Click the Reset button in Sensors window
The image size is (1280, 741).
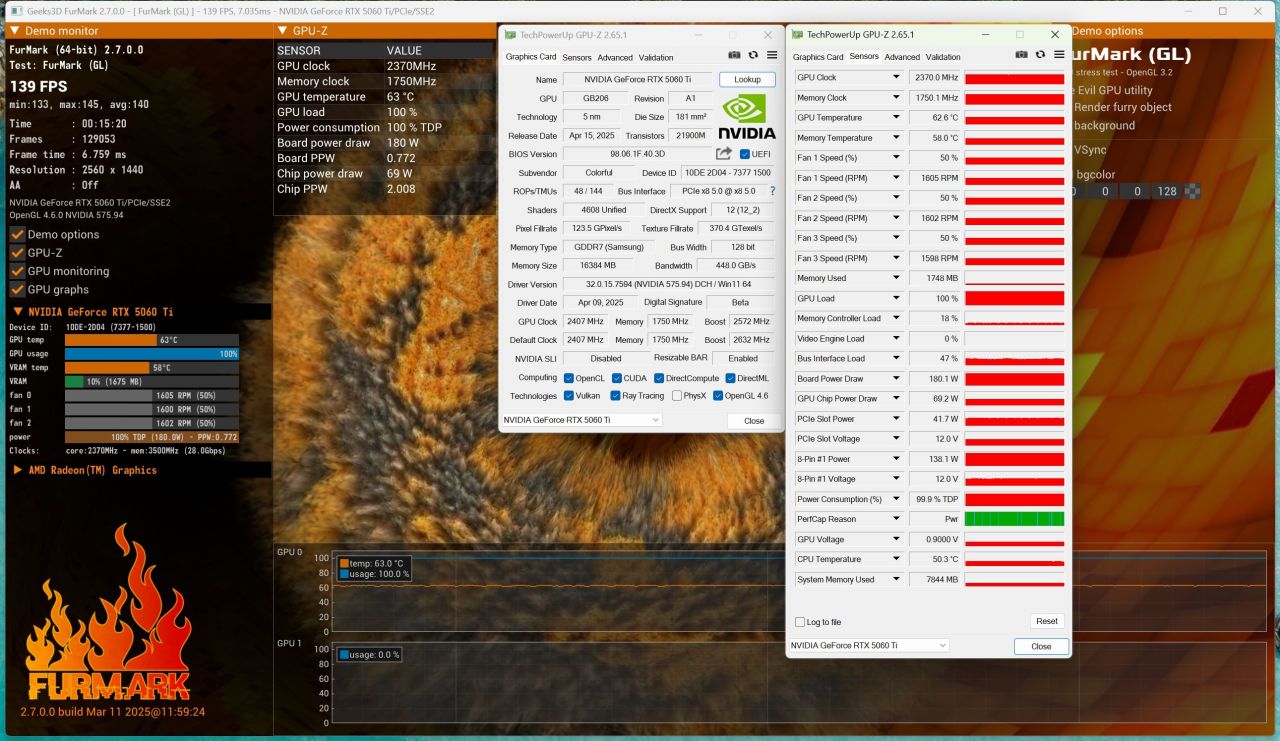point(1047,622)
